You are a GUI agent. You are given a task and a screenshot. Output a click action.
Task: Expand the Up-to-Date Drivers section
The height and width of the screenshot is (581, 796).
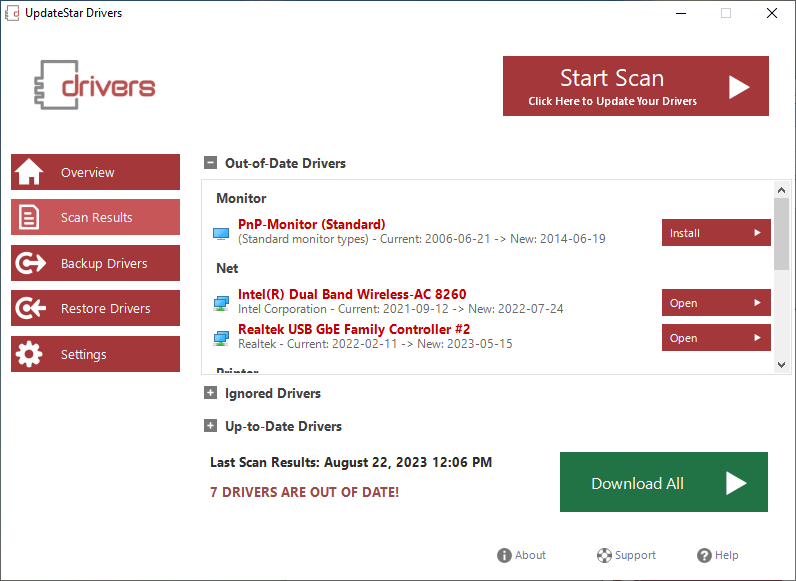(x=210, y=426)
